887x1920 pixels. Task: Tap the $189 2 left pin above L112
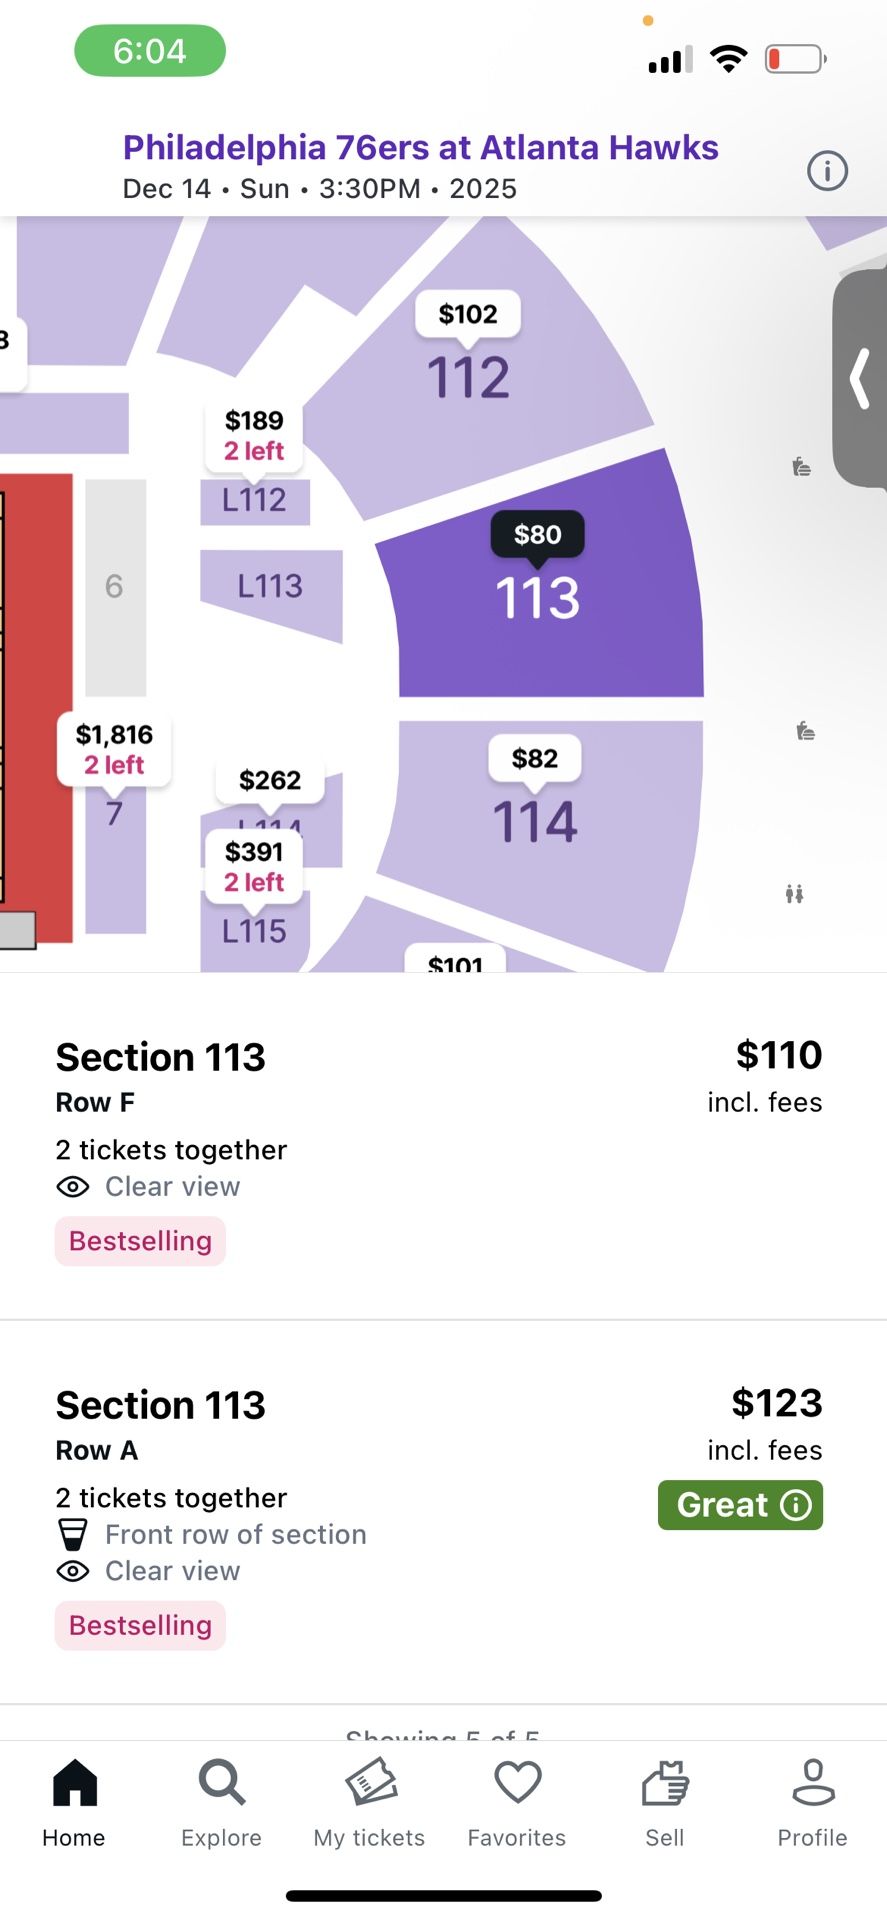click(x=253, y=433)
